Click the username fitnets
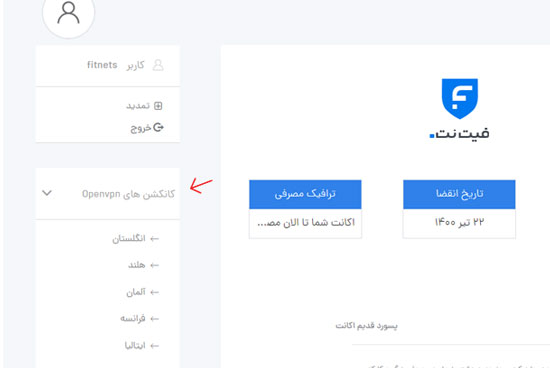The height and width of the screenshot is (368, 550). [102, 65]
